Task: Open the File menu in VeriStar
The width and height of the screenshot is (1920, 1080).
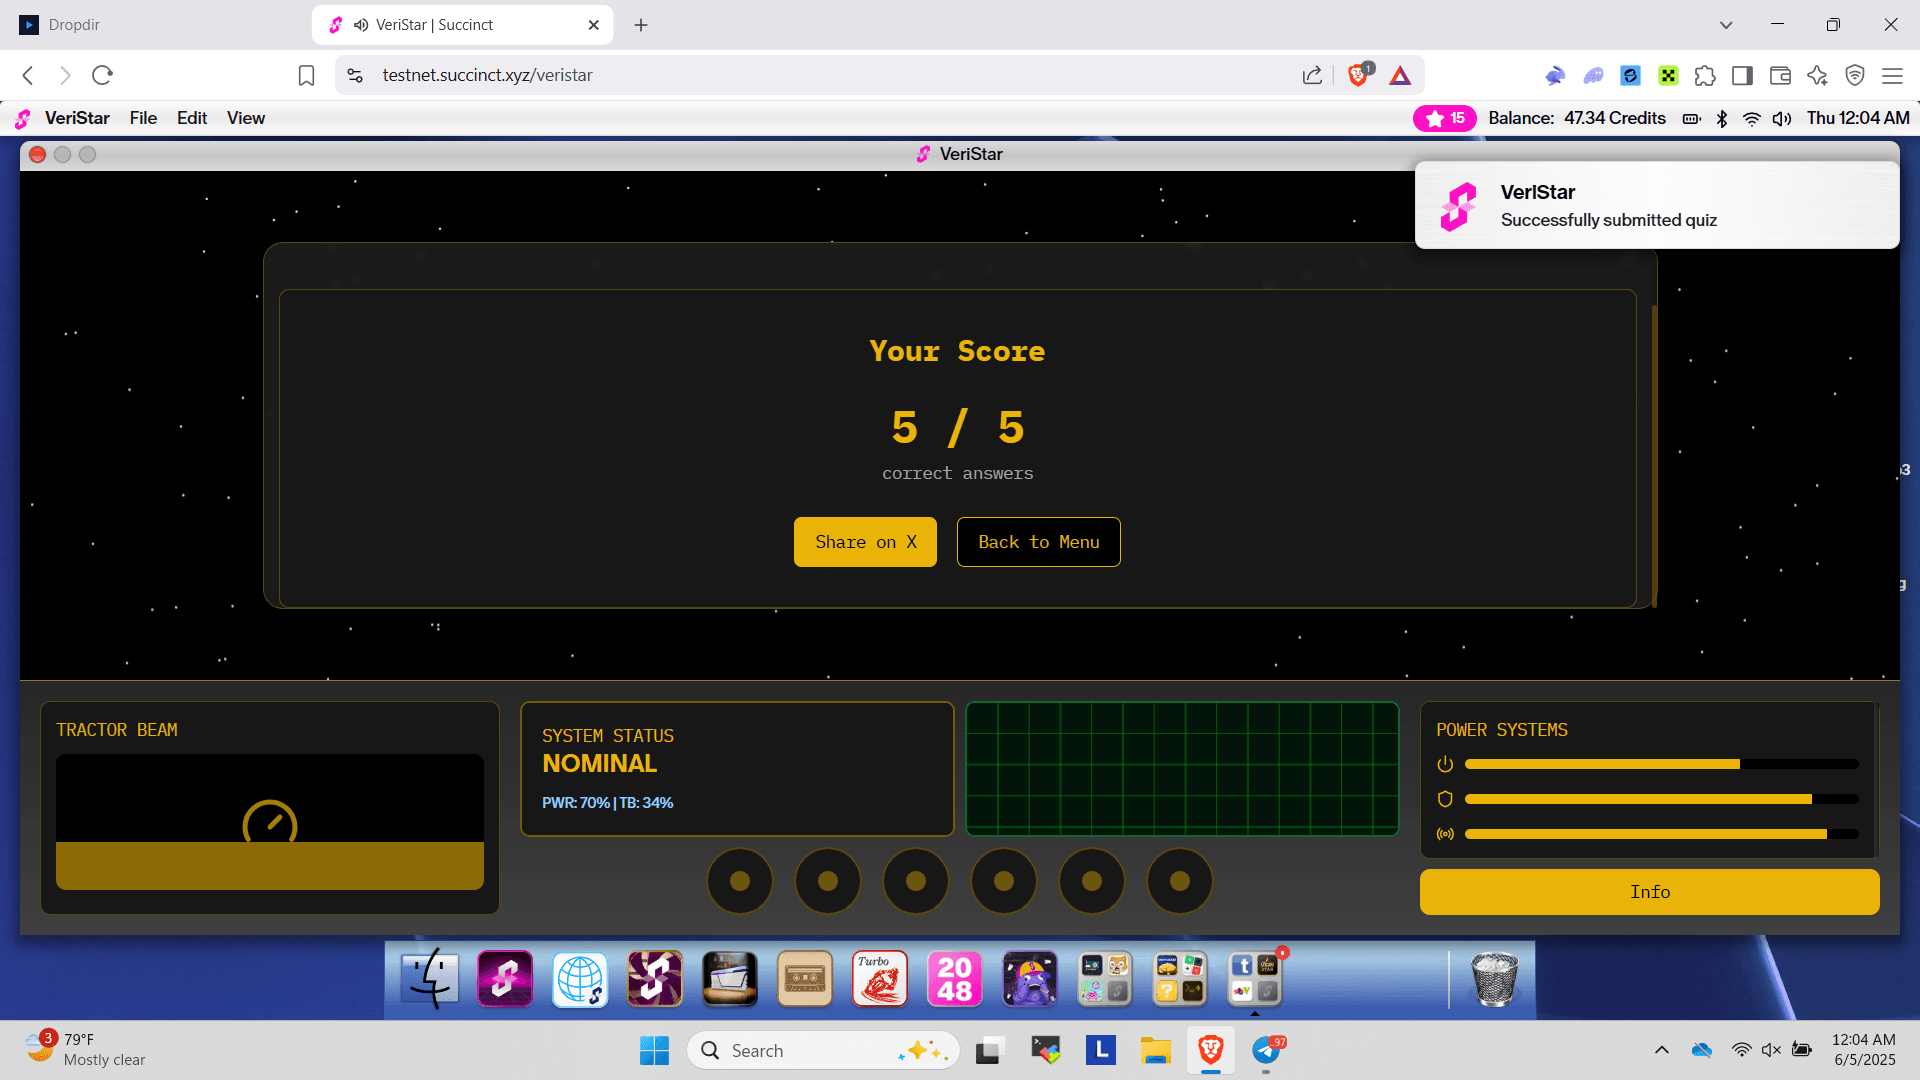Action: coord(143,118)
